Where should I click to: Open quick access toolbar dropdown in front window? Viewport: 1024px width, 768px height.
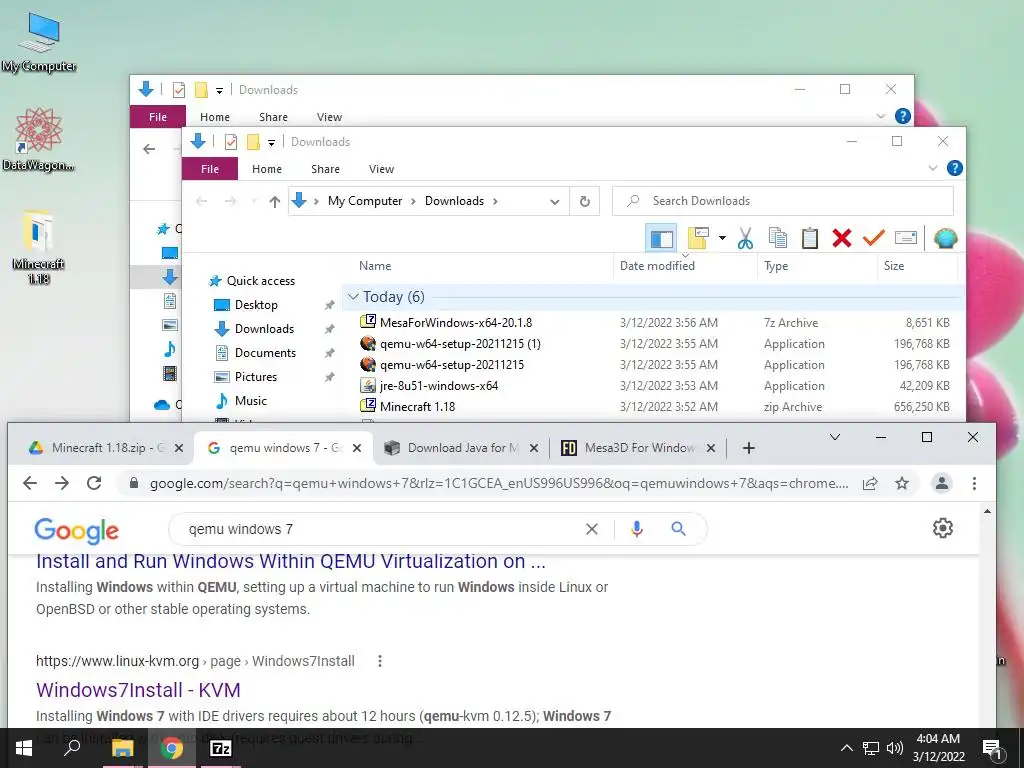click(x=271, y=142)
